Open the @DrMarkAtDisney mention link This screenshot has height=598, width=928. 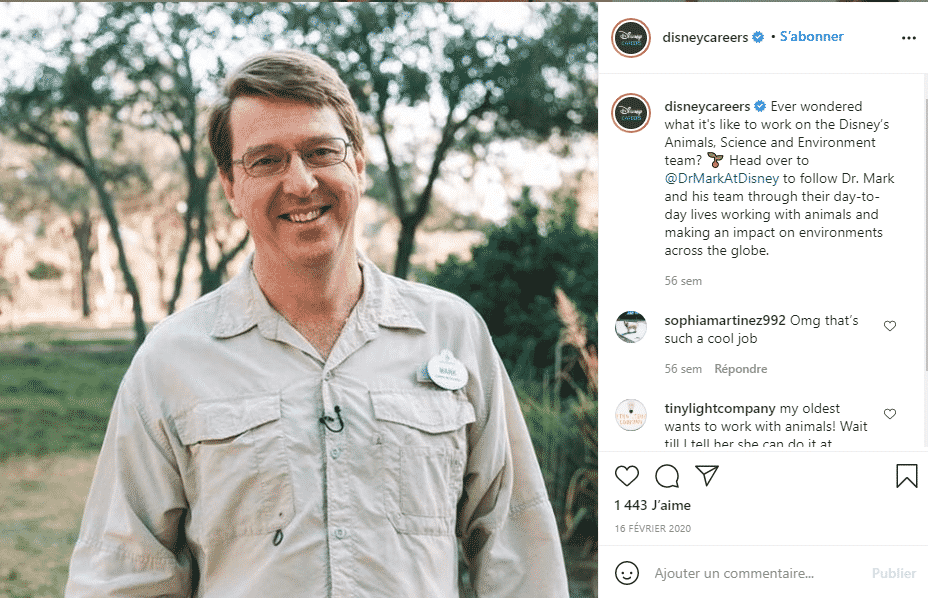pyautogui.click(x=721, y=179)
